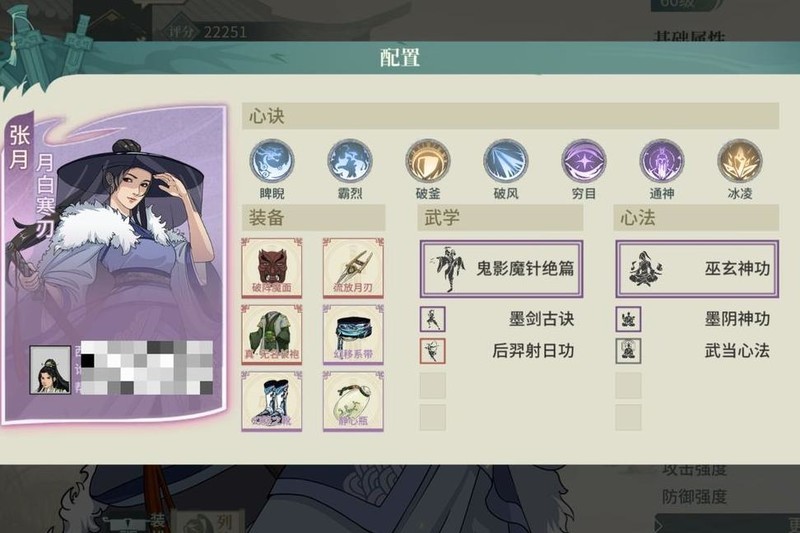Image resolution: width=800 pixels, height=533 pixels.
Task: Open the boots equipment slot
Action: pos(271,401)
